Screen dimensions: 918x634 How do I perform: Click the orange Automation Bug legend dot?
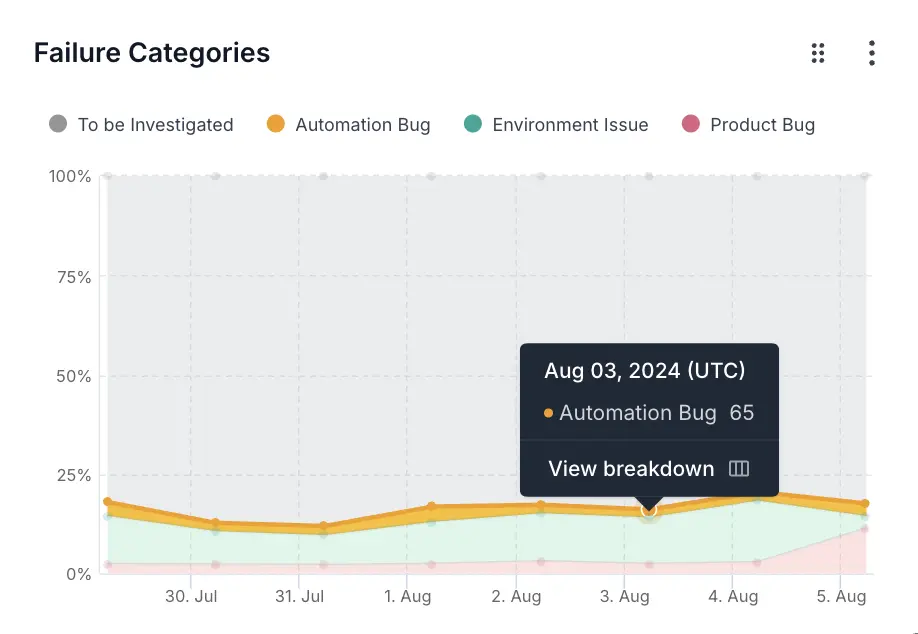pyautogui.click(x=276, y=124)
